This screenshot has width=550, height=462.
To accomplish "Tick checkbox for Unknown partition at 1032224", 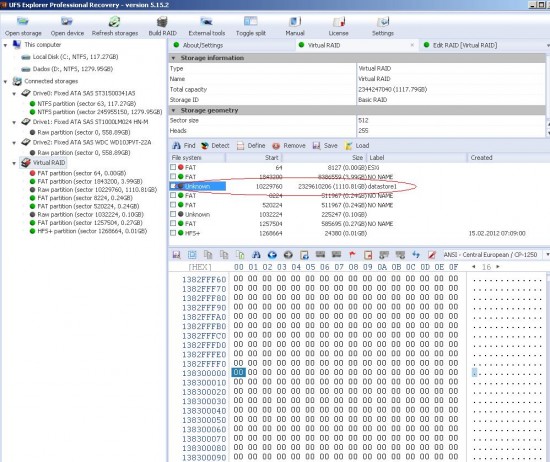I will click(173, 214).
